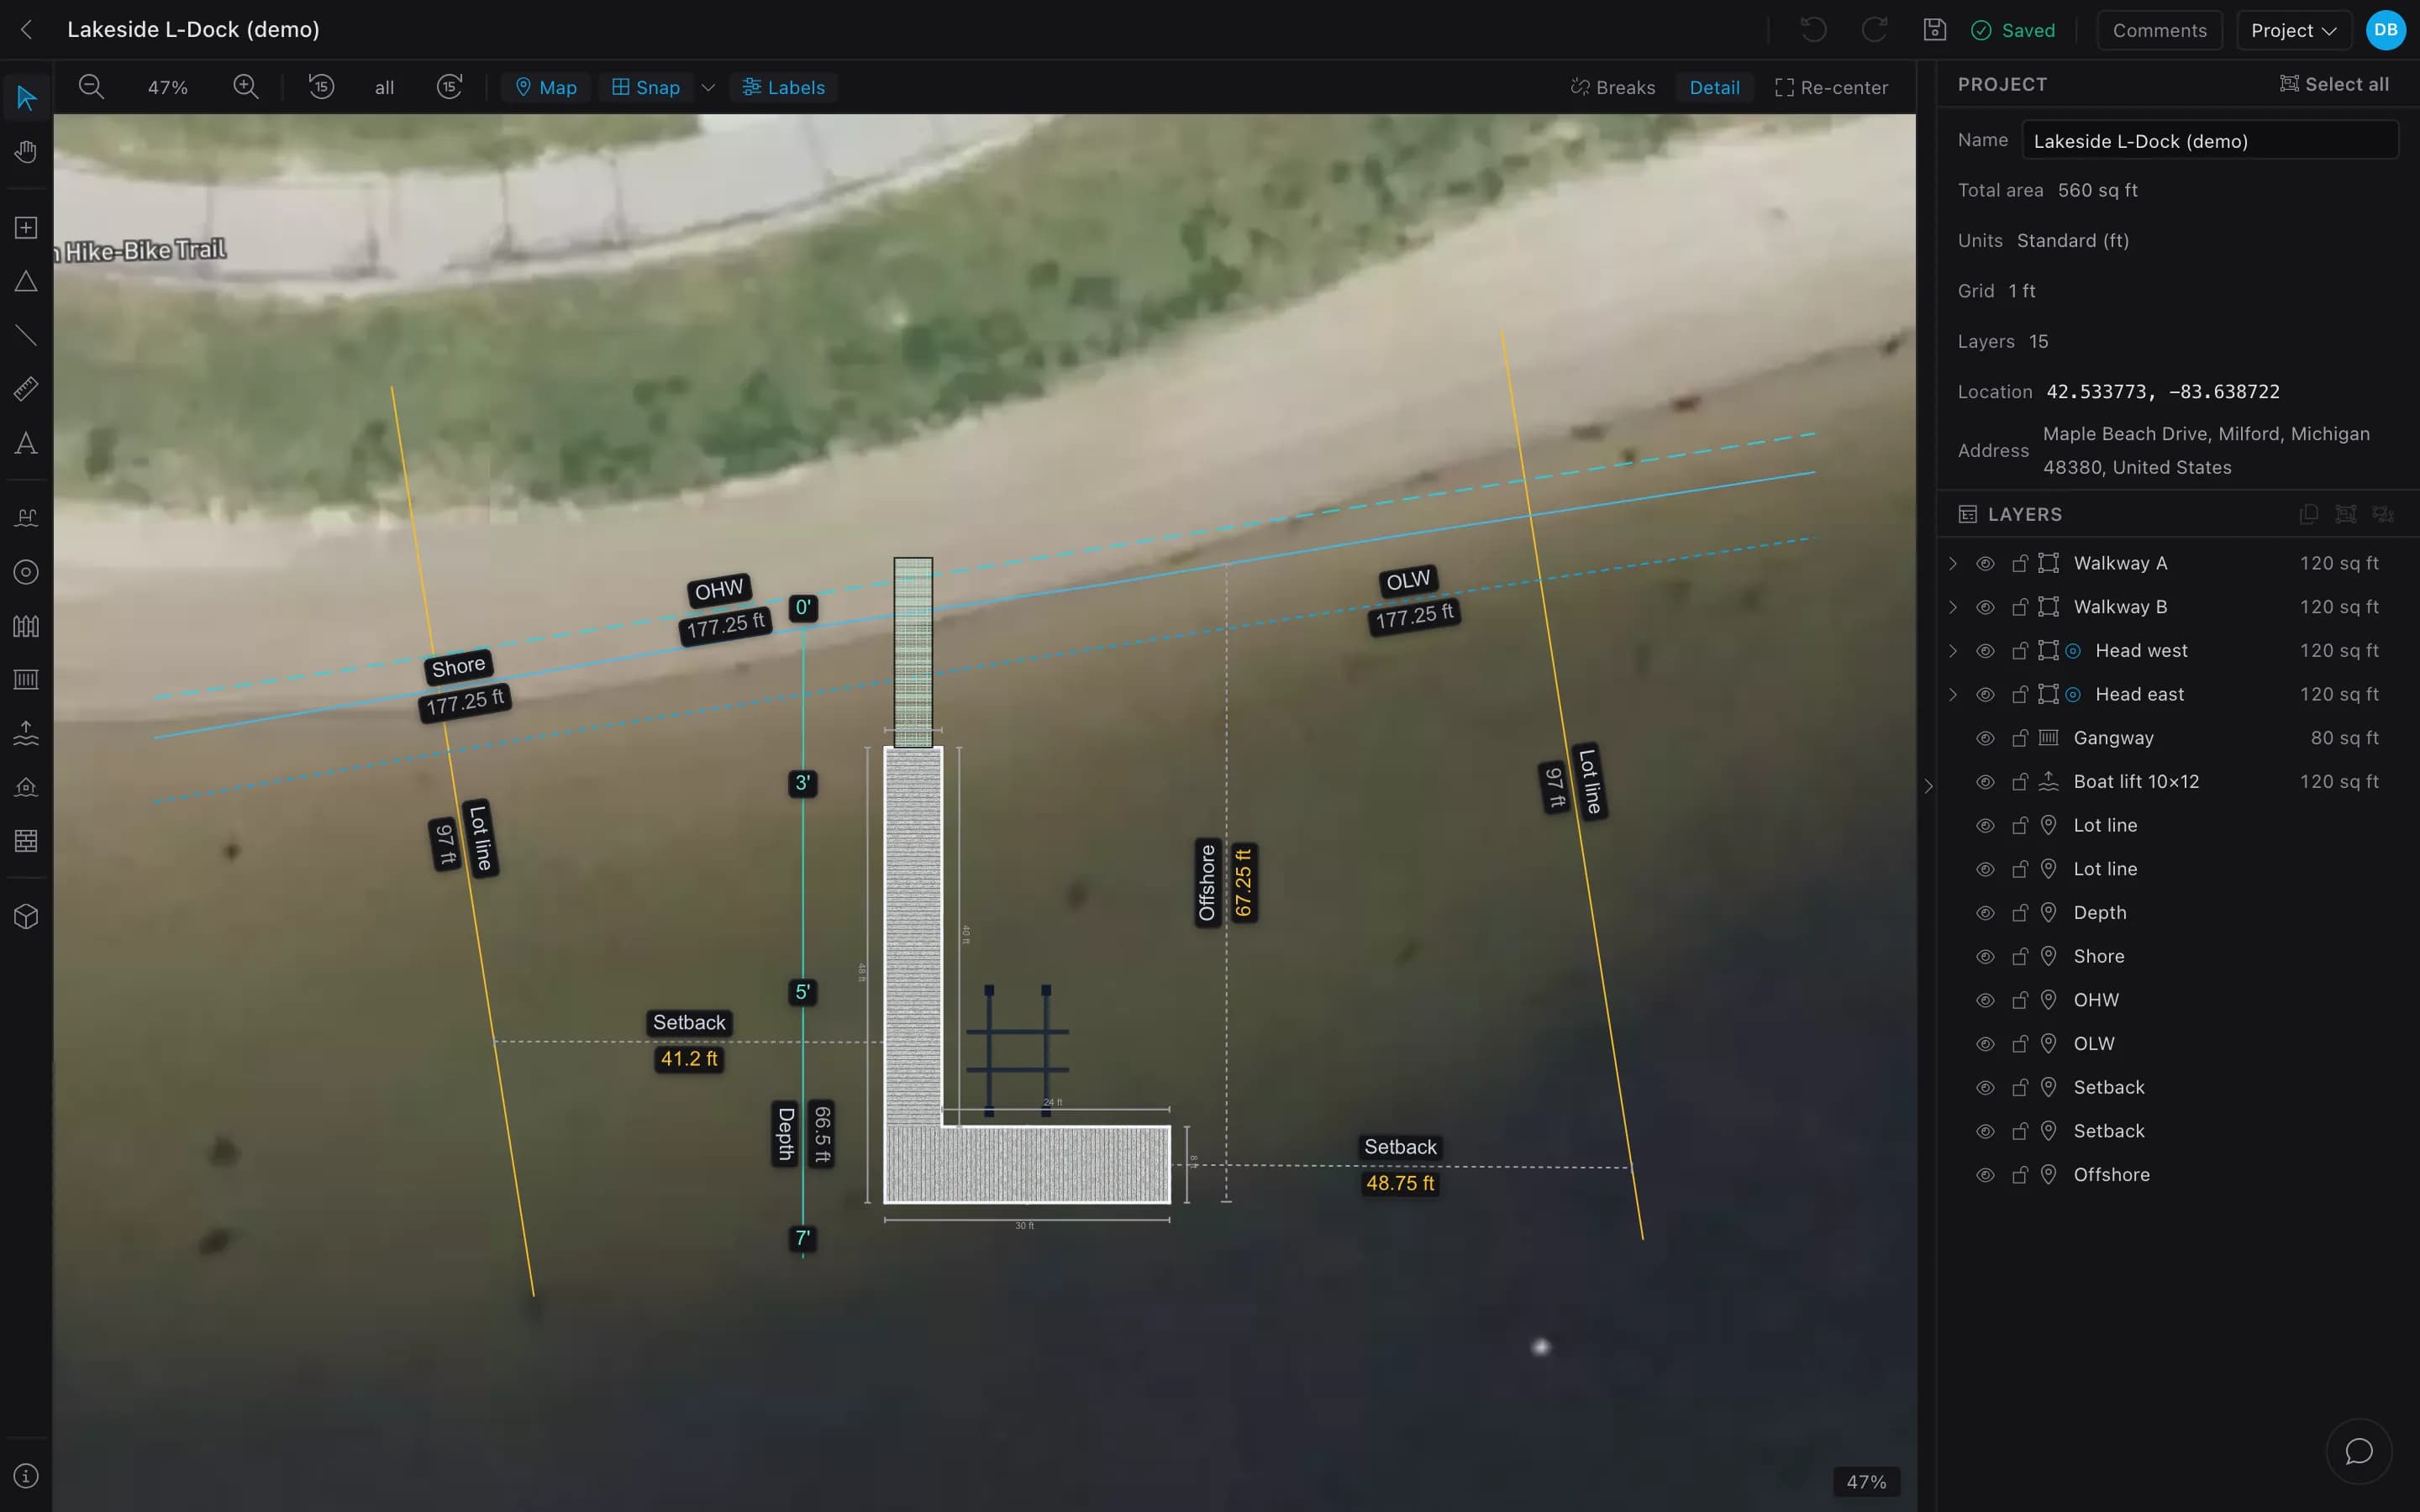Click Select all in Project panel
The image size is (2420, 1512).
(2334, 85)
